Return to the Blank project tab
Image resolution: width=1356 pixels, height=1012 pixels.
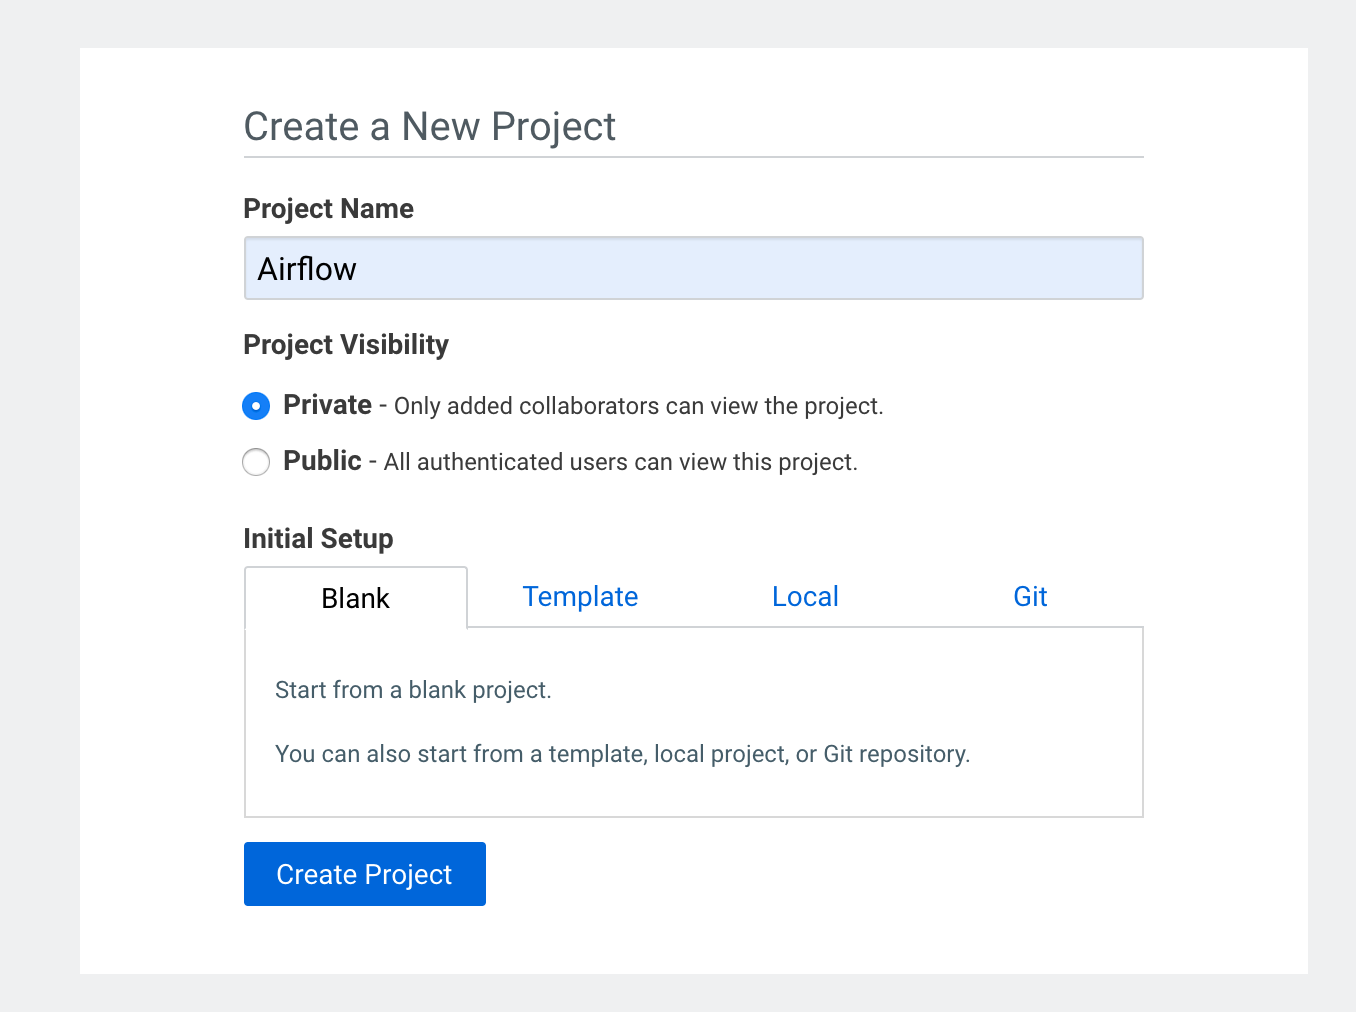[355, 597]
